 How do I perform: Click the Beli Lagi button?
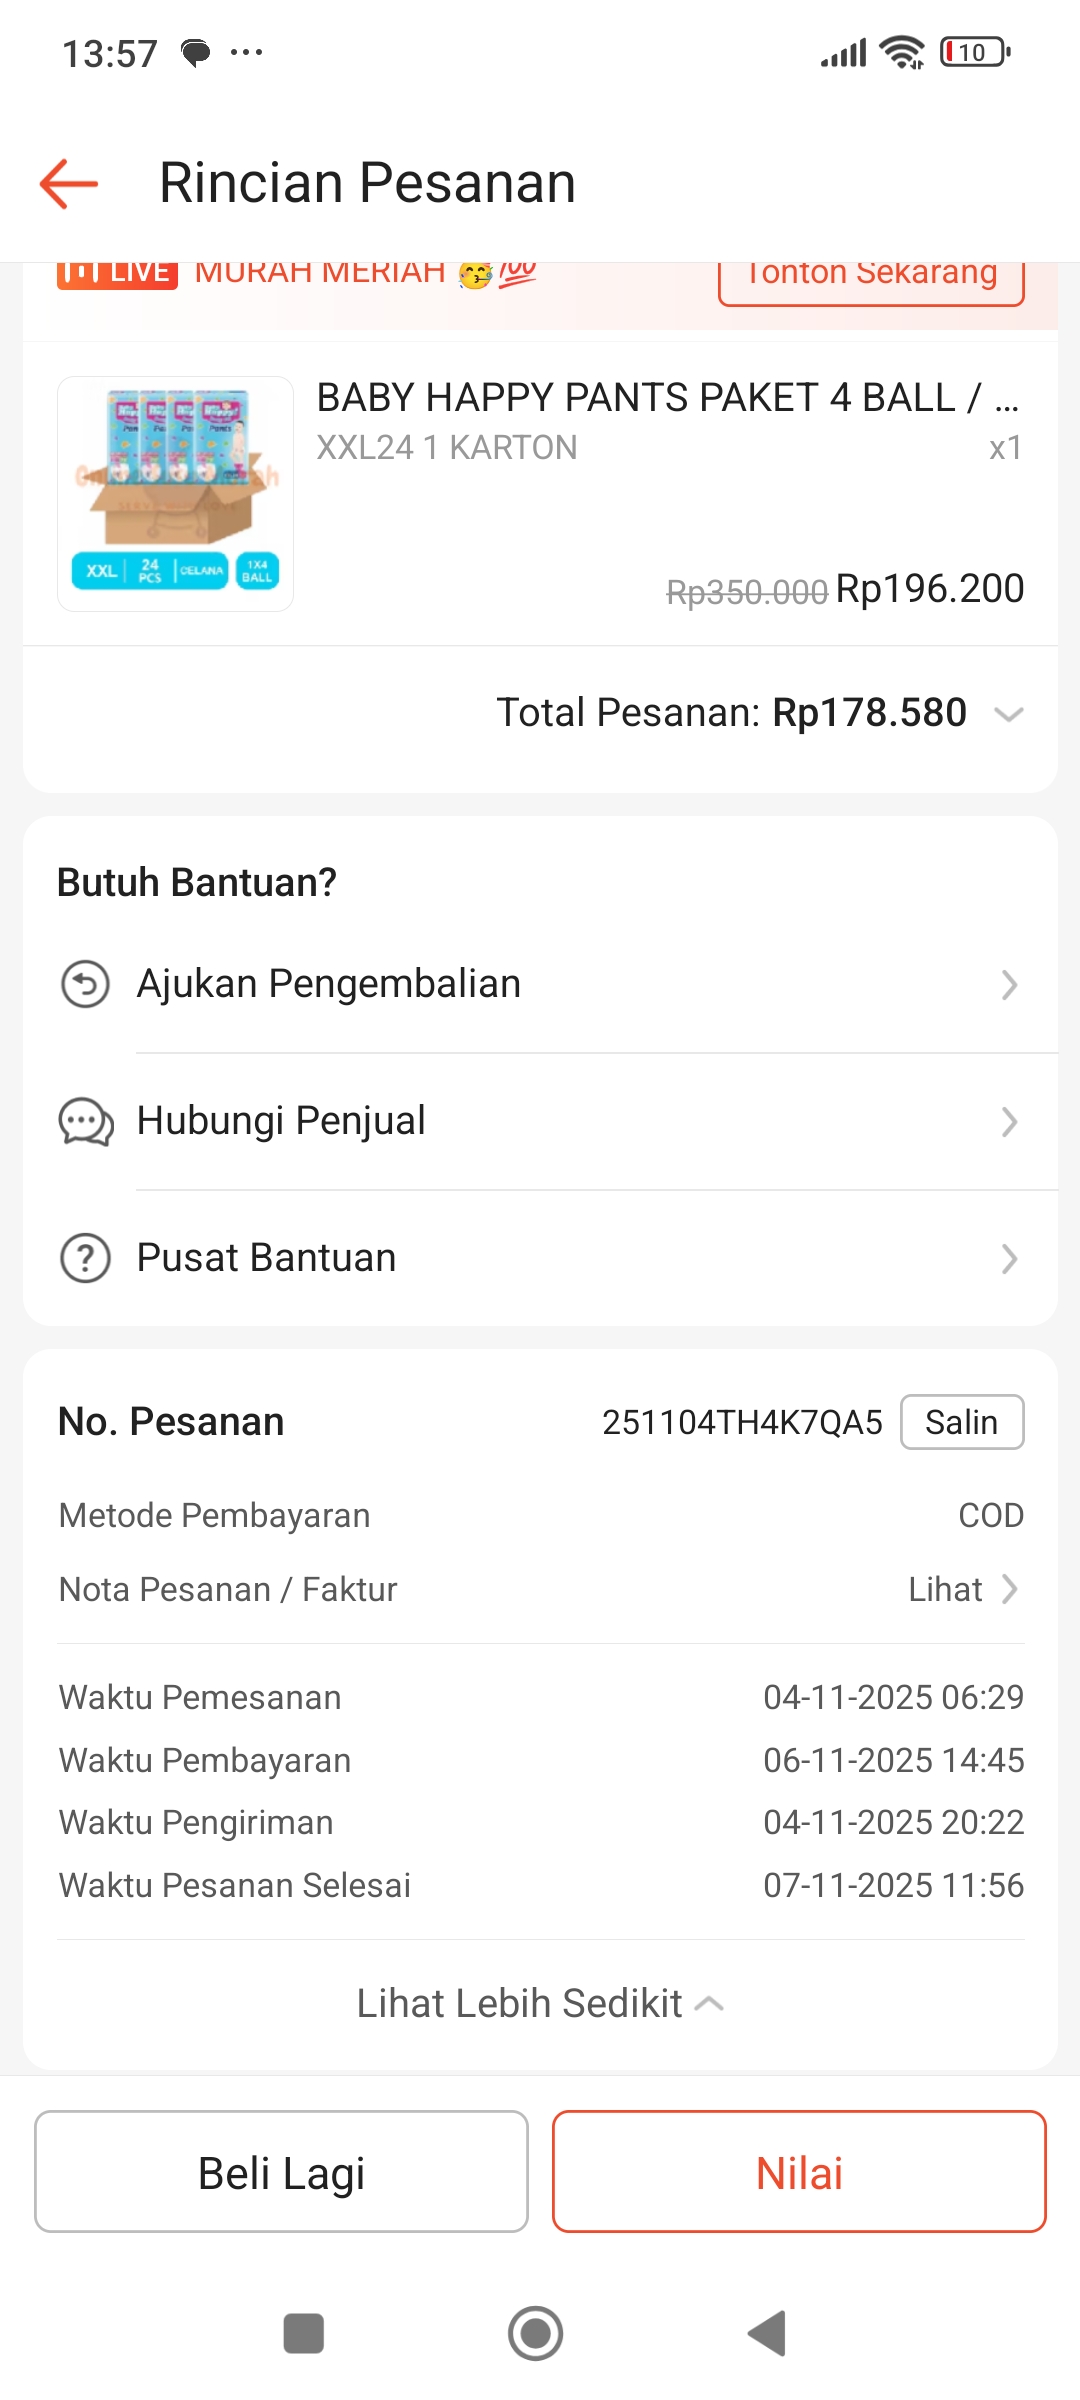click(x=281, y=2172)
